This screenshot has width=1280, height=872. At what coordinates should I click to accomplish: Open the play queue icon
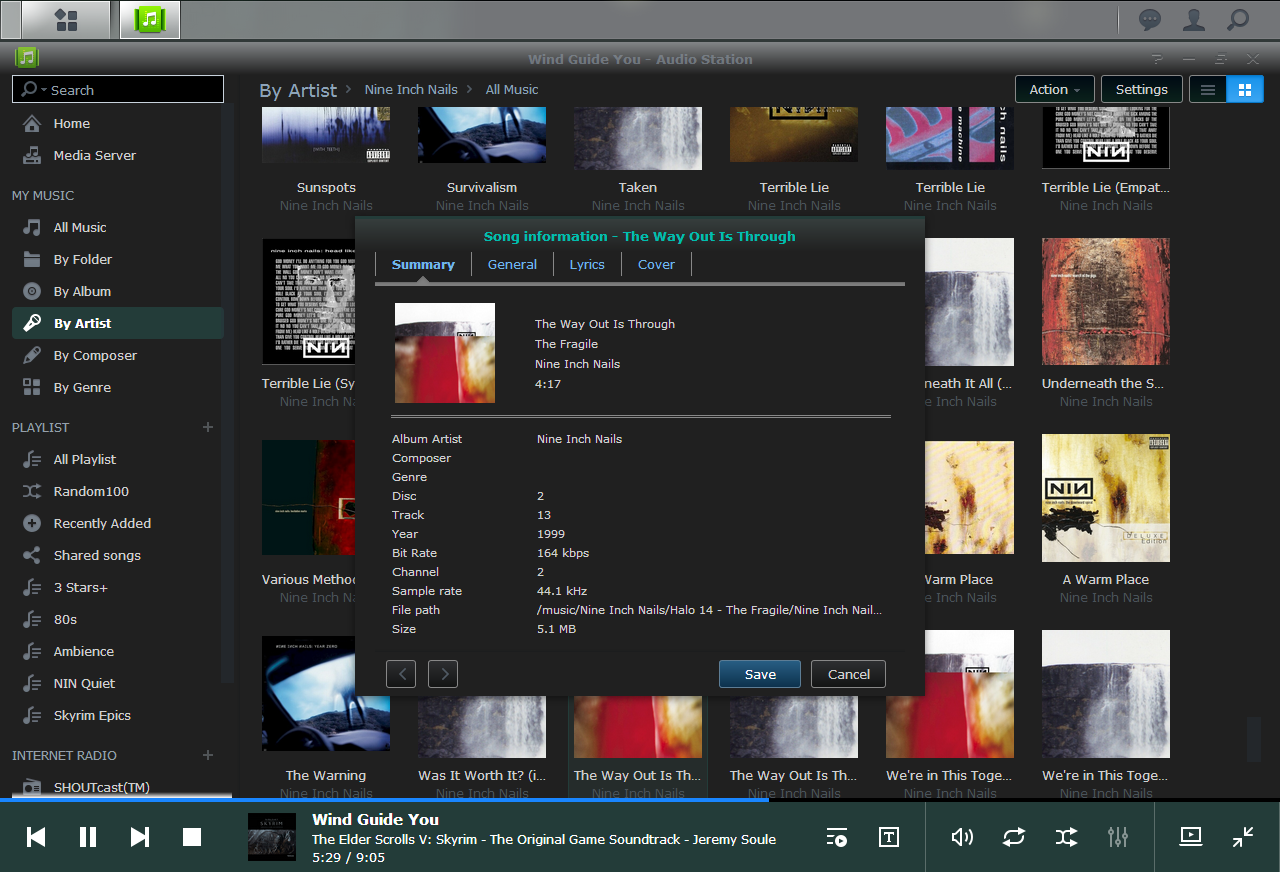click(837, 837)
